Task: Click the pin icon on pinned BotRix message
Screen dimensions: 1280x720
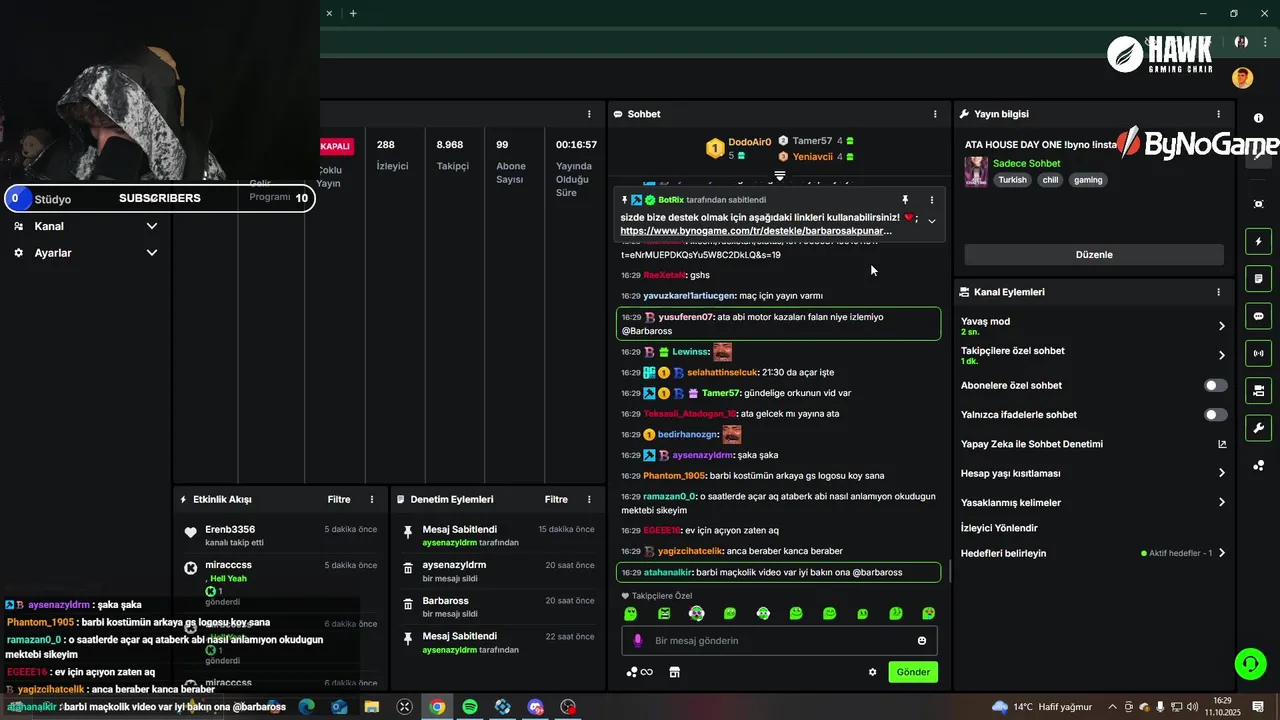Action: [905, 200]
